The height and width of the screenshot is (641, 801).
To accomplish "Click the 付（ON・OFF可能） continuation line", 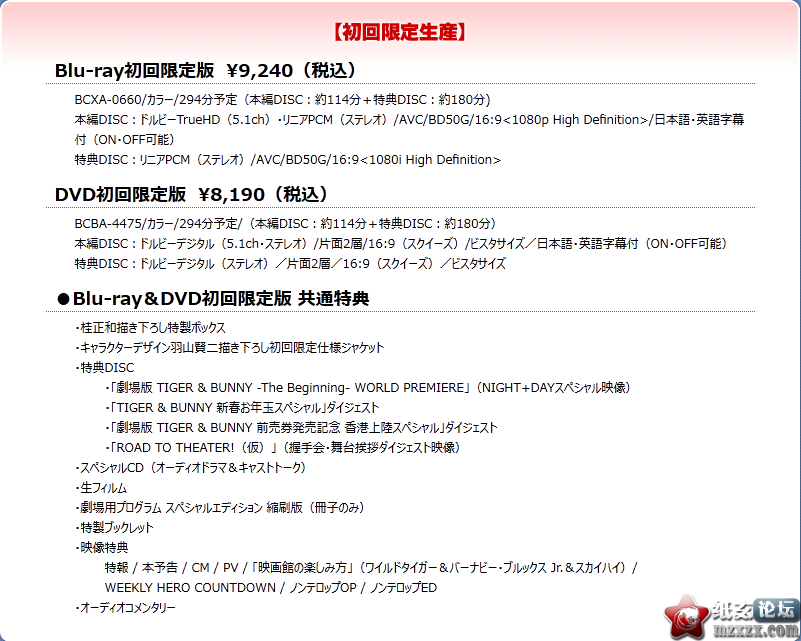I will pyautogui.click(x=124, y=139).
